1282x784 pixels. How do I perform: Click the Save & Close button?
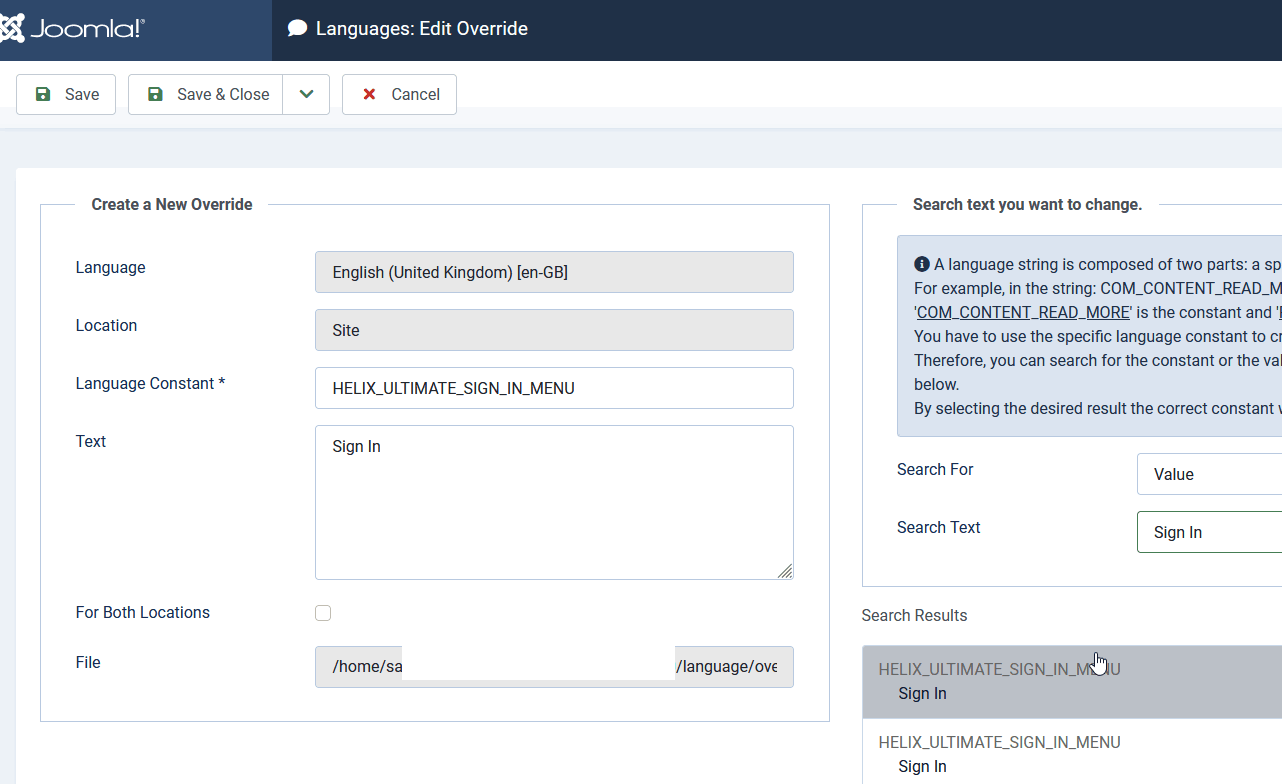[206, 94]
